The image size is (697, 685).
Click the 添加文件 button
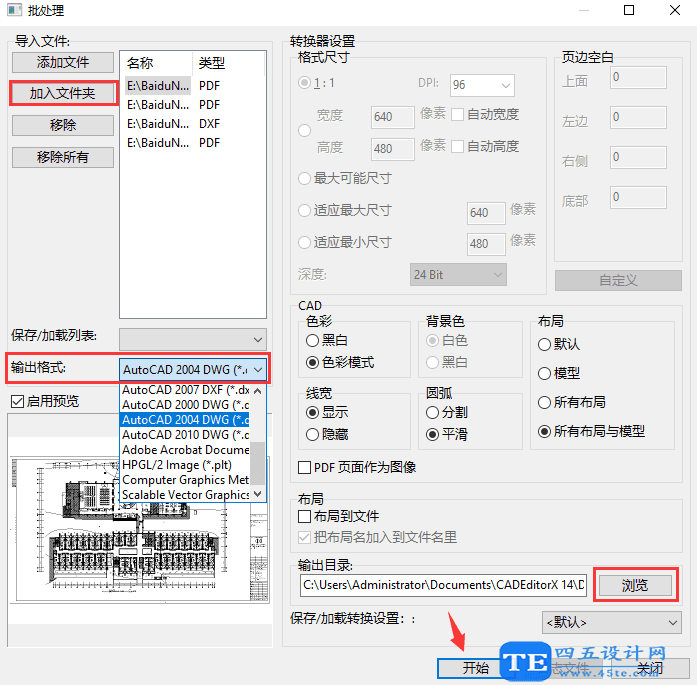click(x=63, y=62)
